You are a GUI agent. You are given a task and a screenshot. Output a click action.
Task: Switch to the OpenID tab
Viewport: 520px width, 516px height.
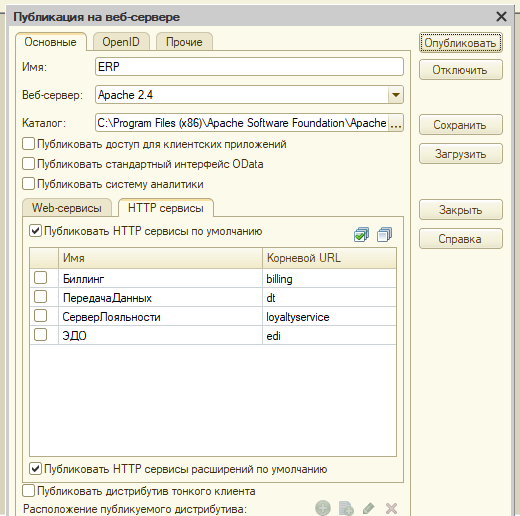(x=121, y=42)
